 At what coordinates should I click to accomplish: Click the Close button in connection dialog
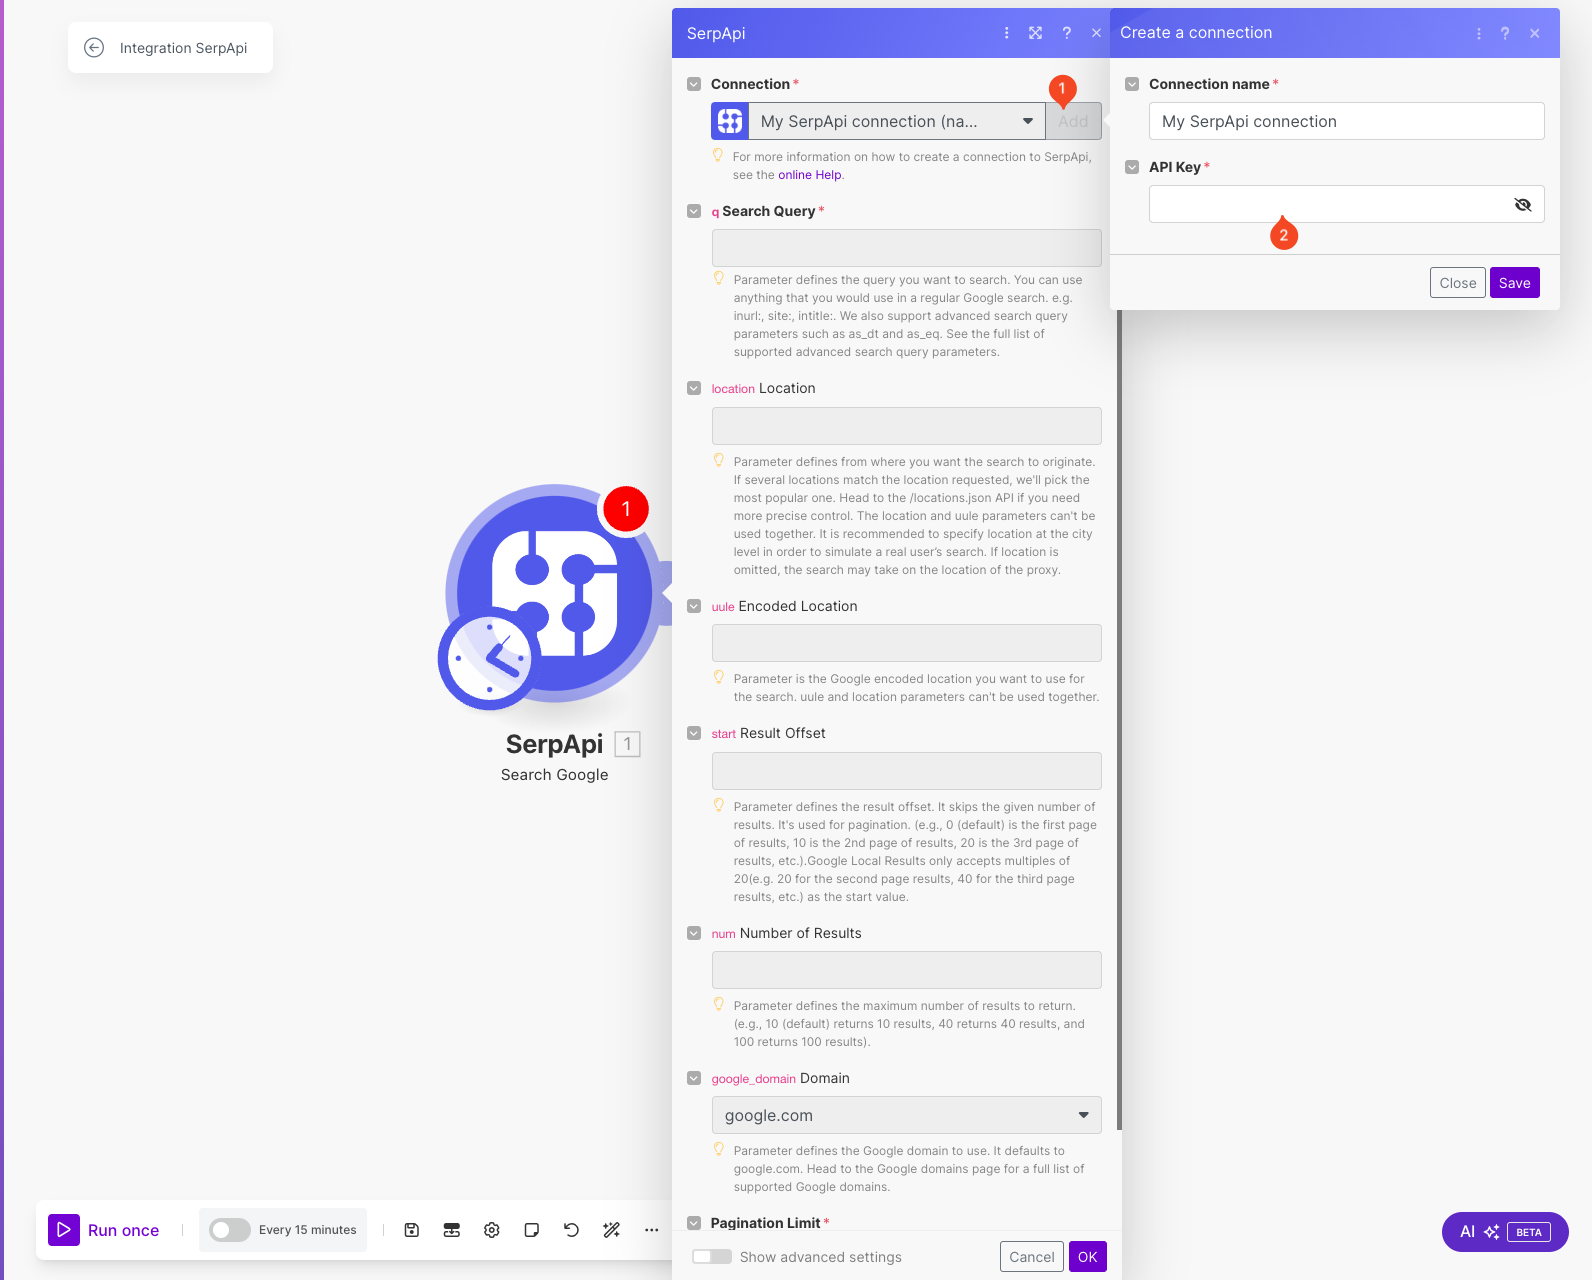(x=1458, y=283)
